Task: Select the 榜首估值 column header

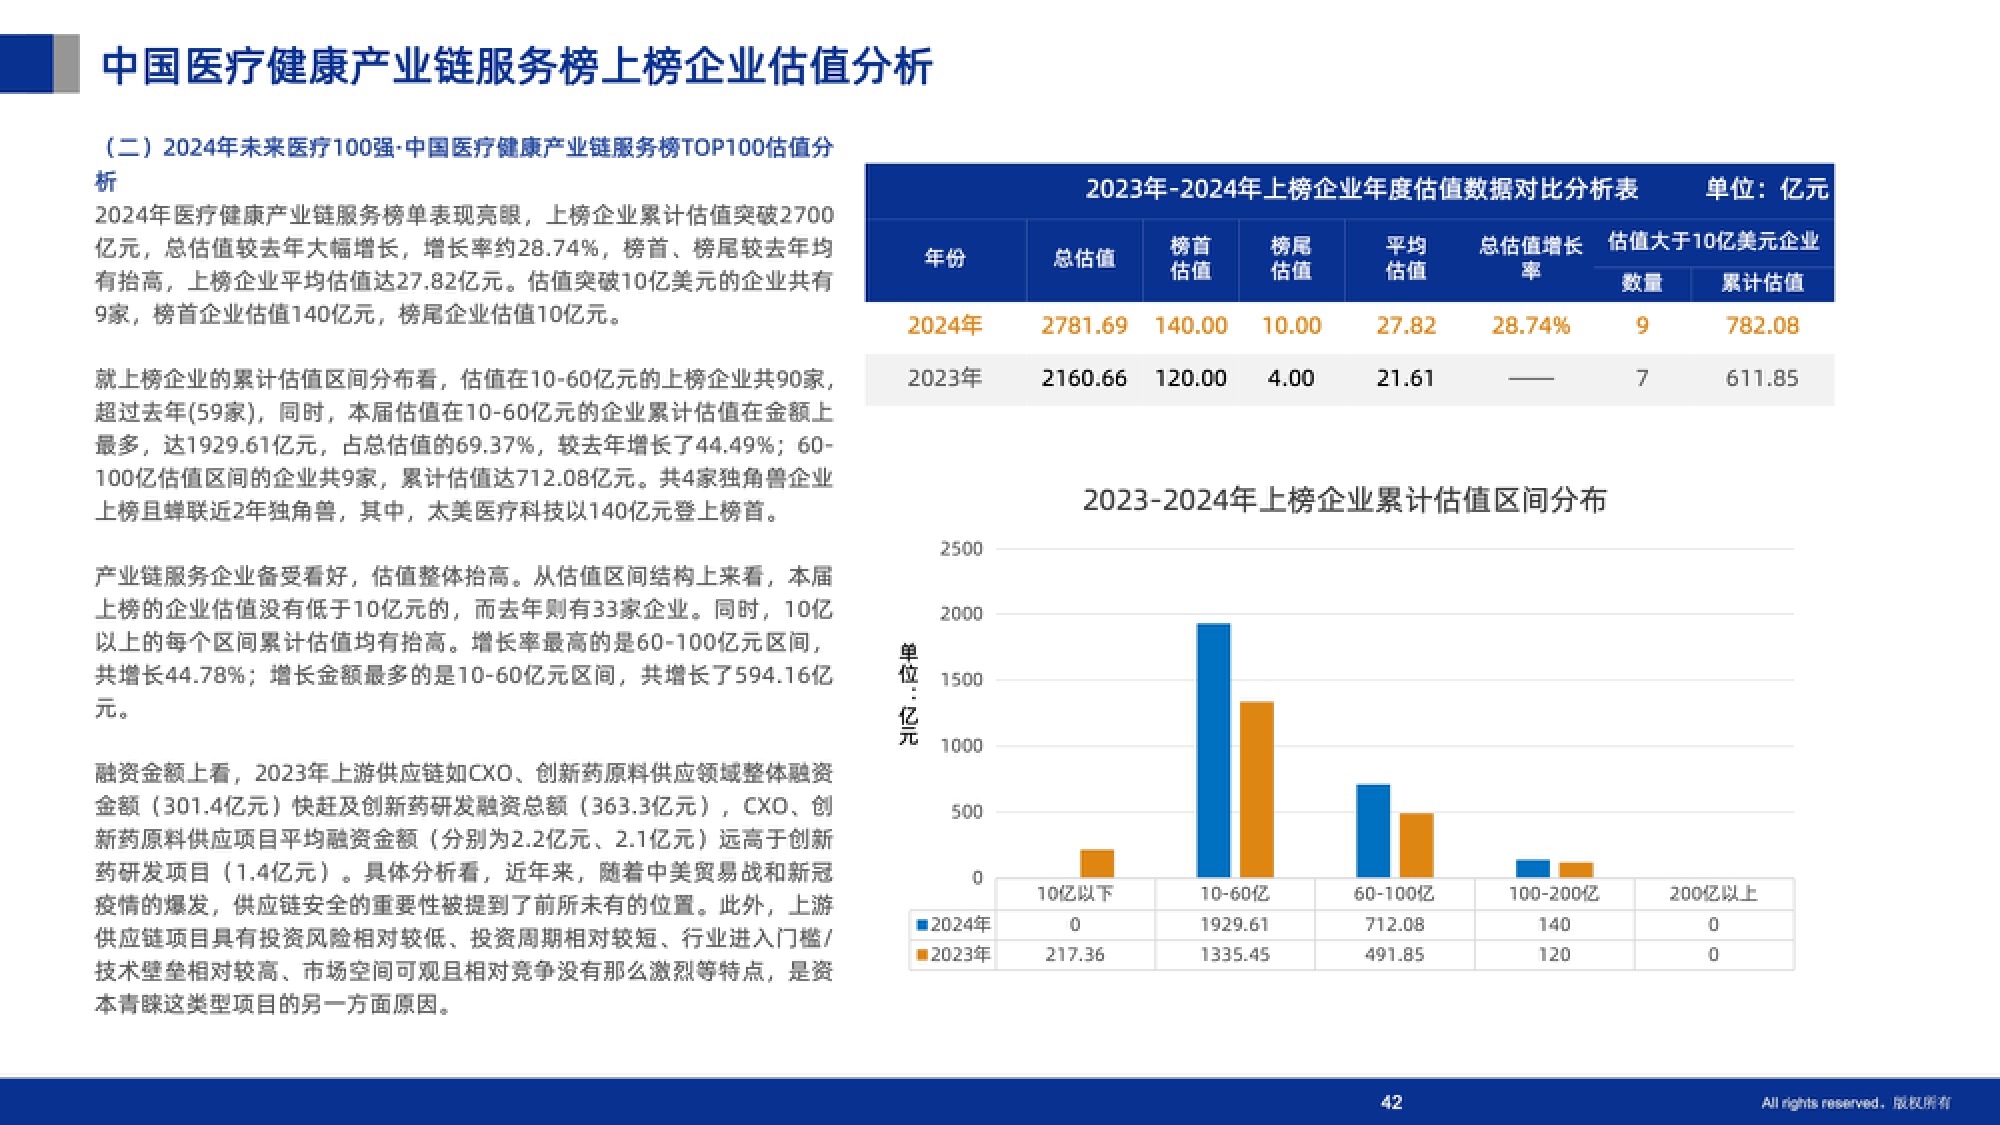Action: (x=1190, y=258)
